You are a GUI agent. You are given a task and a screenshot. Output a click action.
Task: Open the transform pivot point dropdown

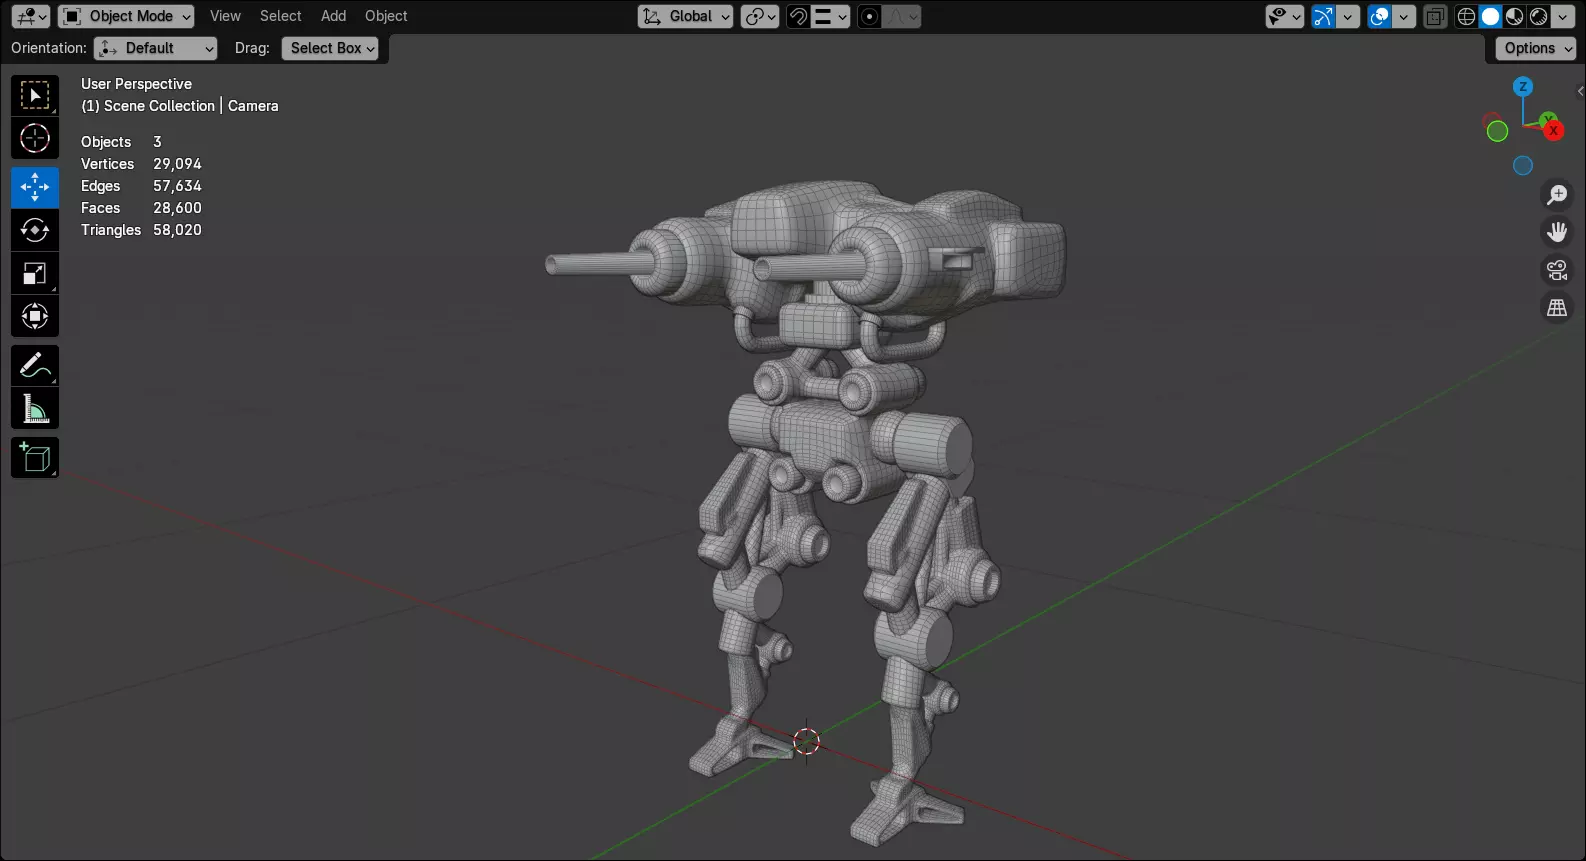click(760, 16)
